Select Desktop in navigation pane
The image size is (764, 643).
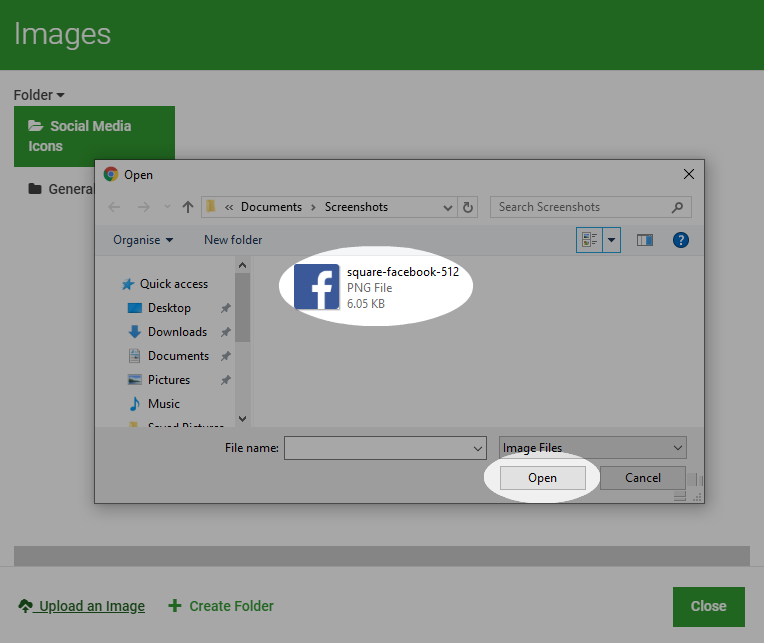click(169, 308)
